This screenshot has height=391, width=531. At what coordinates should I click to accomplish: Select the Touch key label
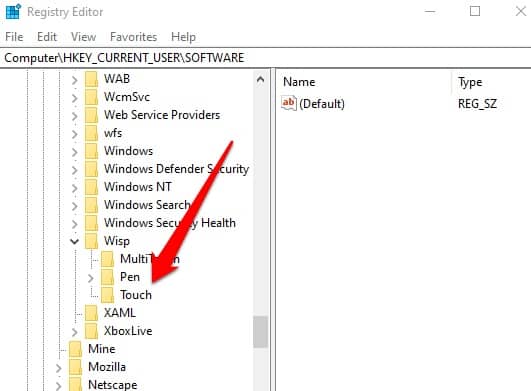136,295
